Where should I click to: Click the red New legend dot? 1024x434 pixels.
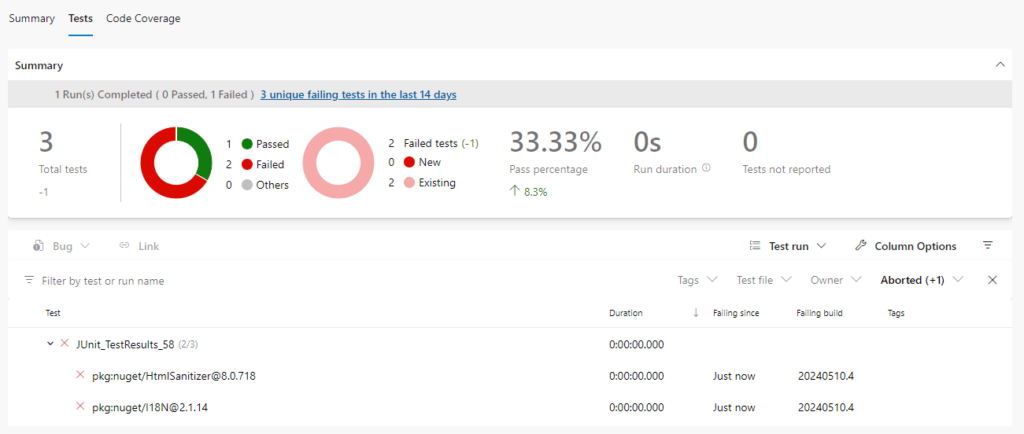tap(409, 163)
